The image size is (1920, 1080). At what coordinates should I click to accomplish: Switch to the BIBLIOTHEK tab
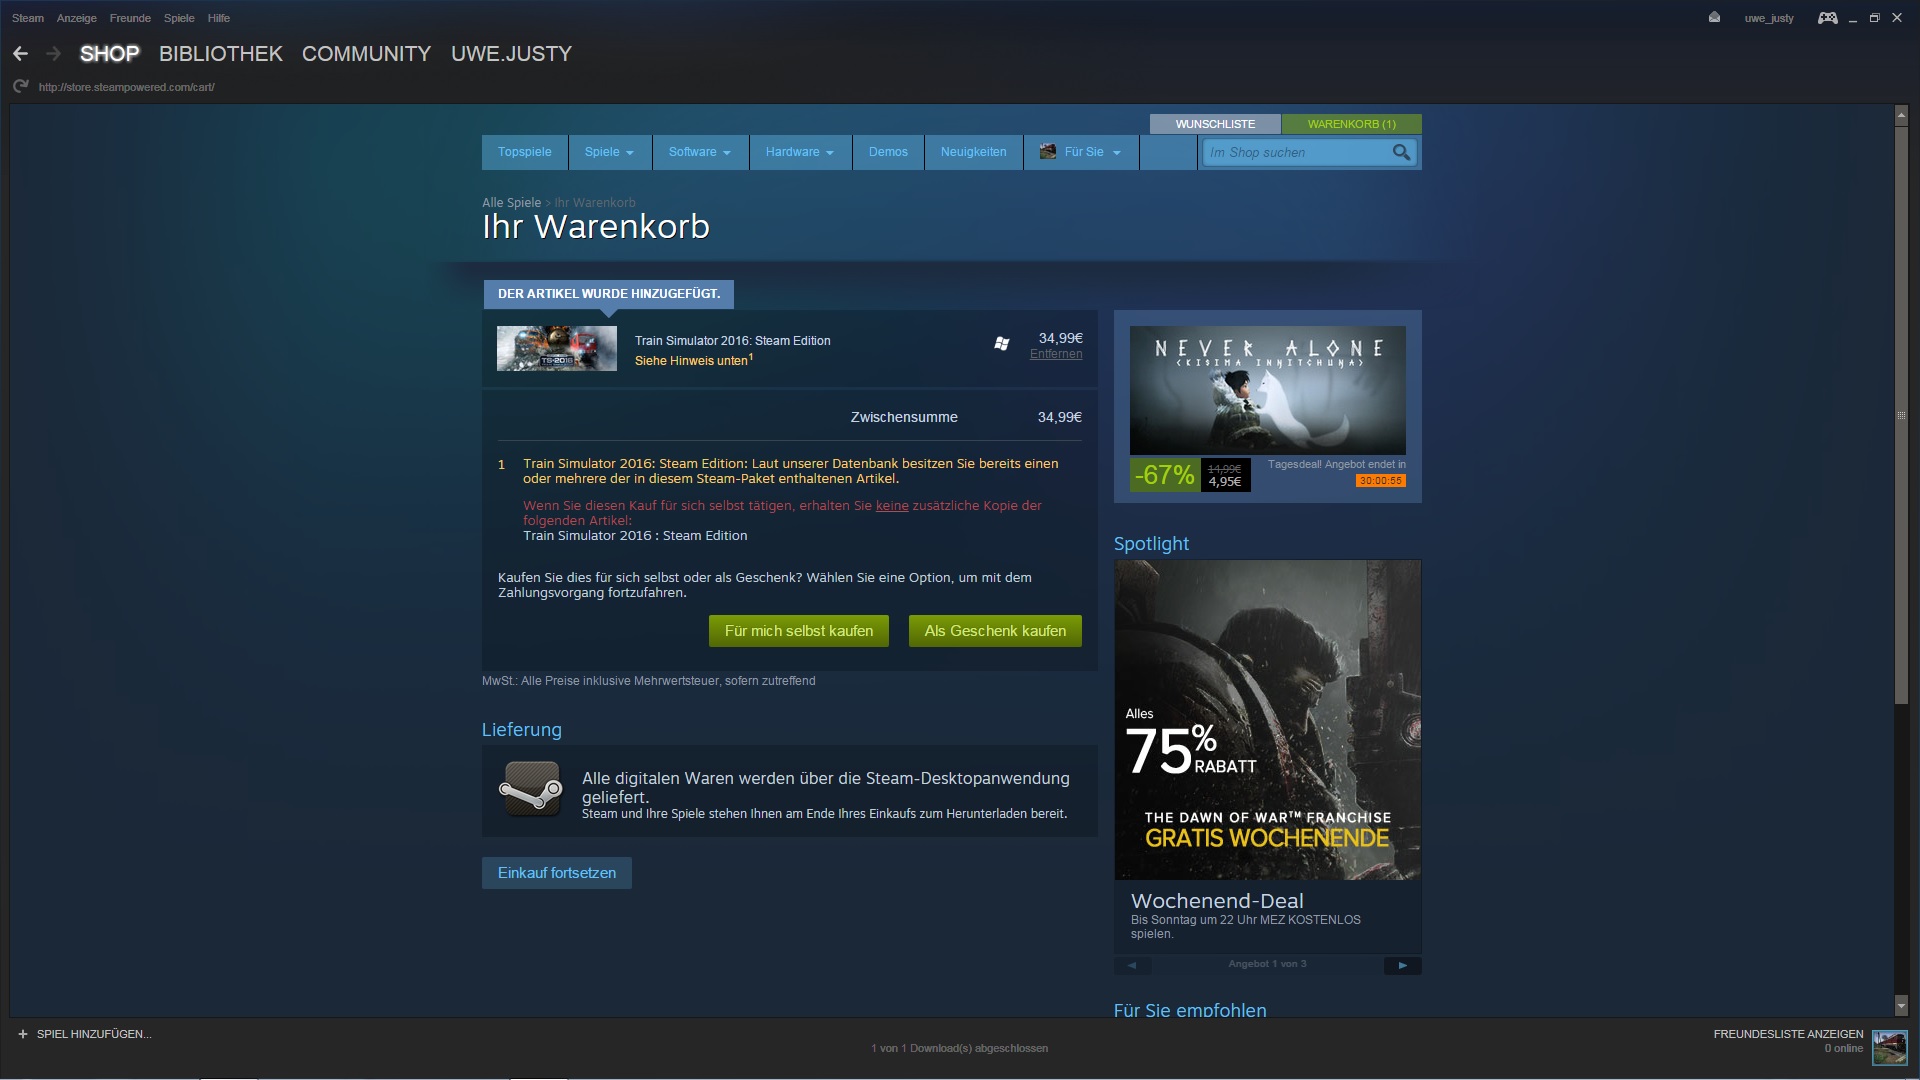(220, 54)
